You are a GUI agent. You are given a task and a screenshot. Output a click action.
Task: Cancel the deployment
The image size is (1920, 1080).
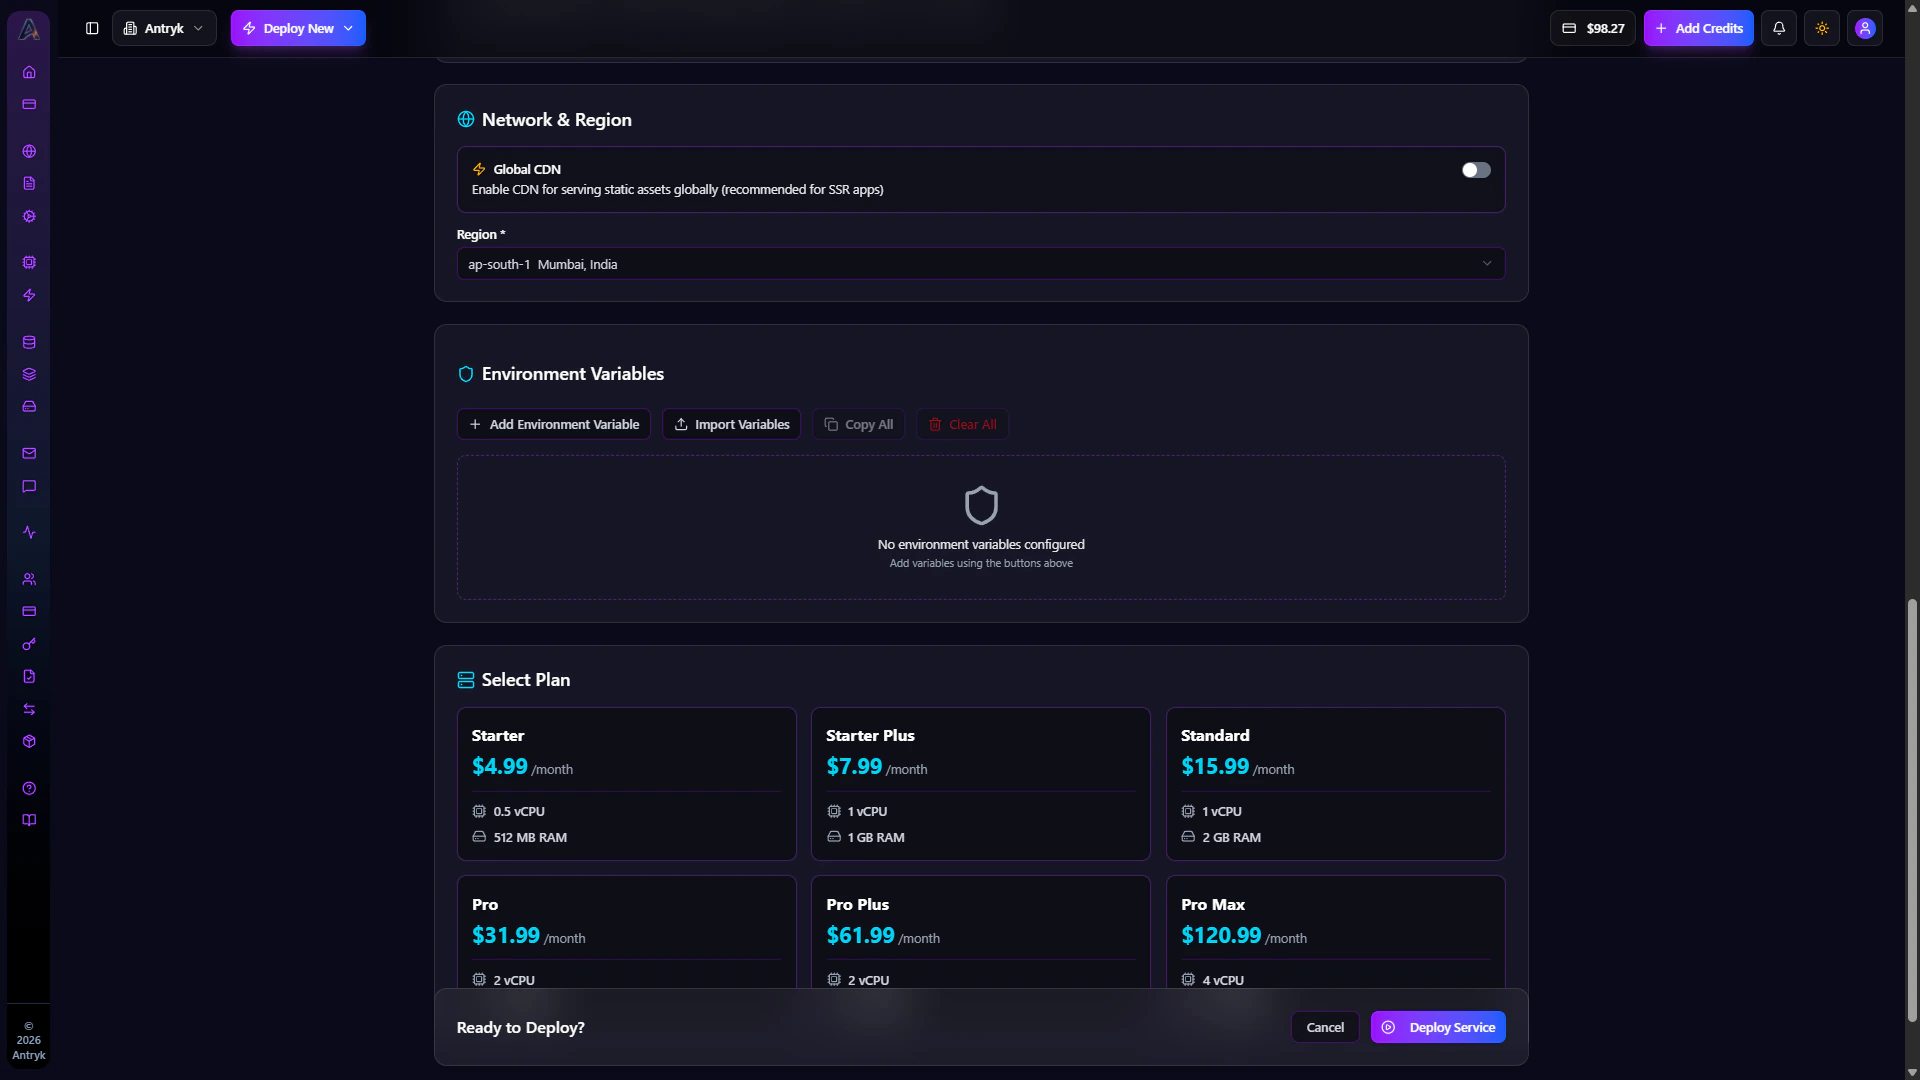pos(1325,1027)
